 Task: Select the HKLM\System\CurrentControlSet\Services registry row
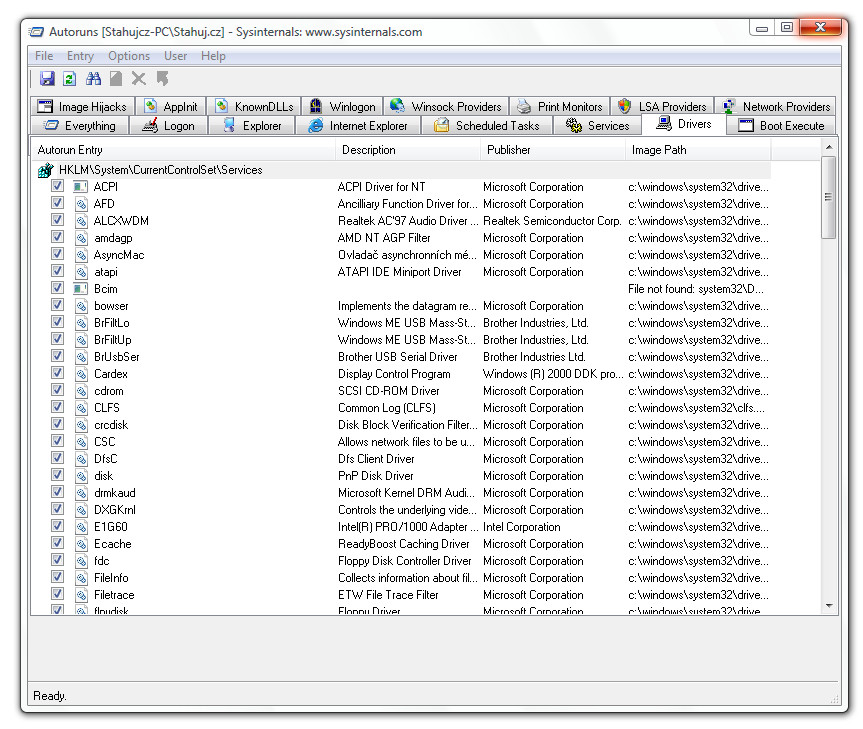pyautogui.click(x=401, y=170)
